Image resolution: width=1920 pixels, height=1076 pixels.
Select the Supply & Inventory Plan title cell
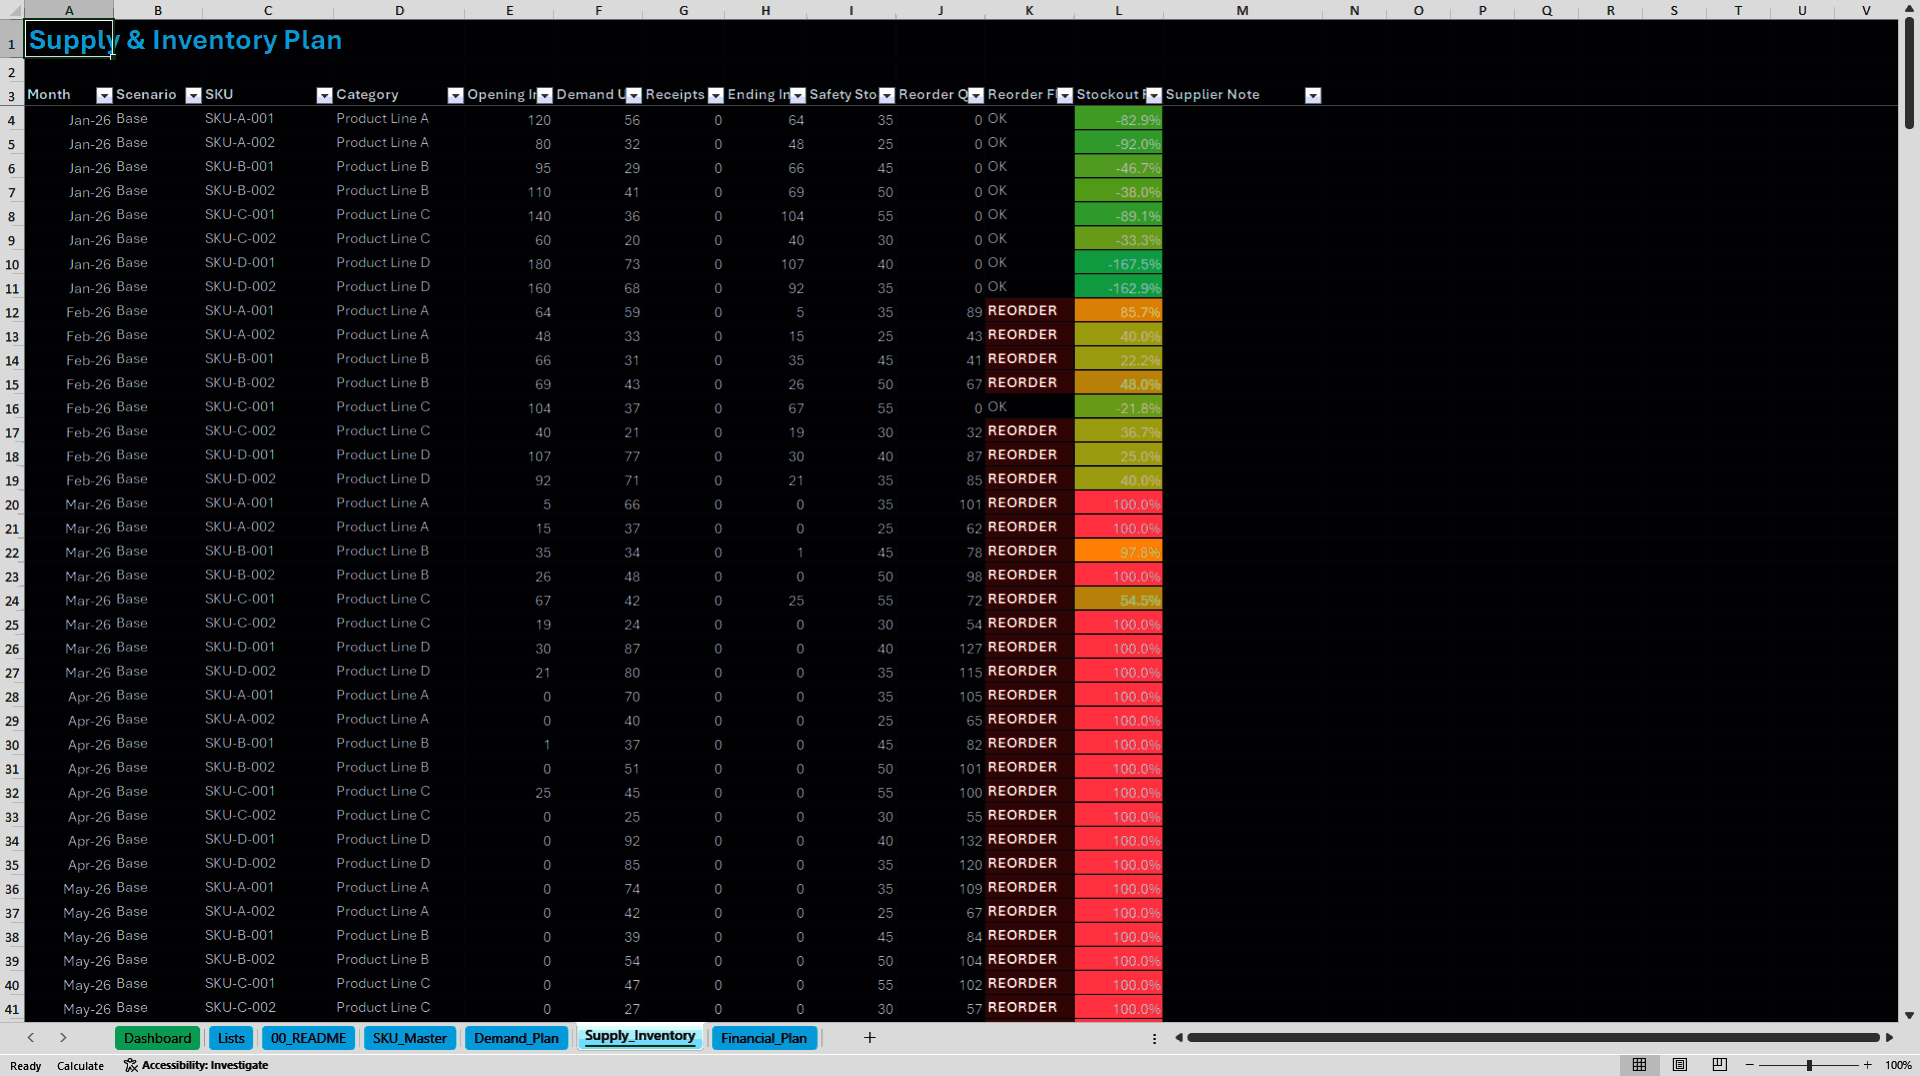[69, 40]
